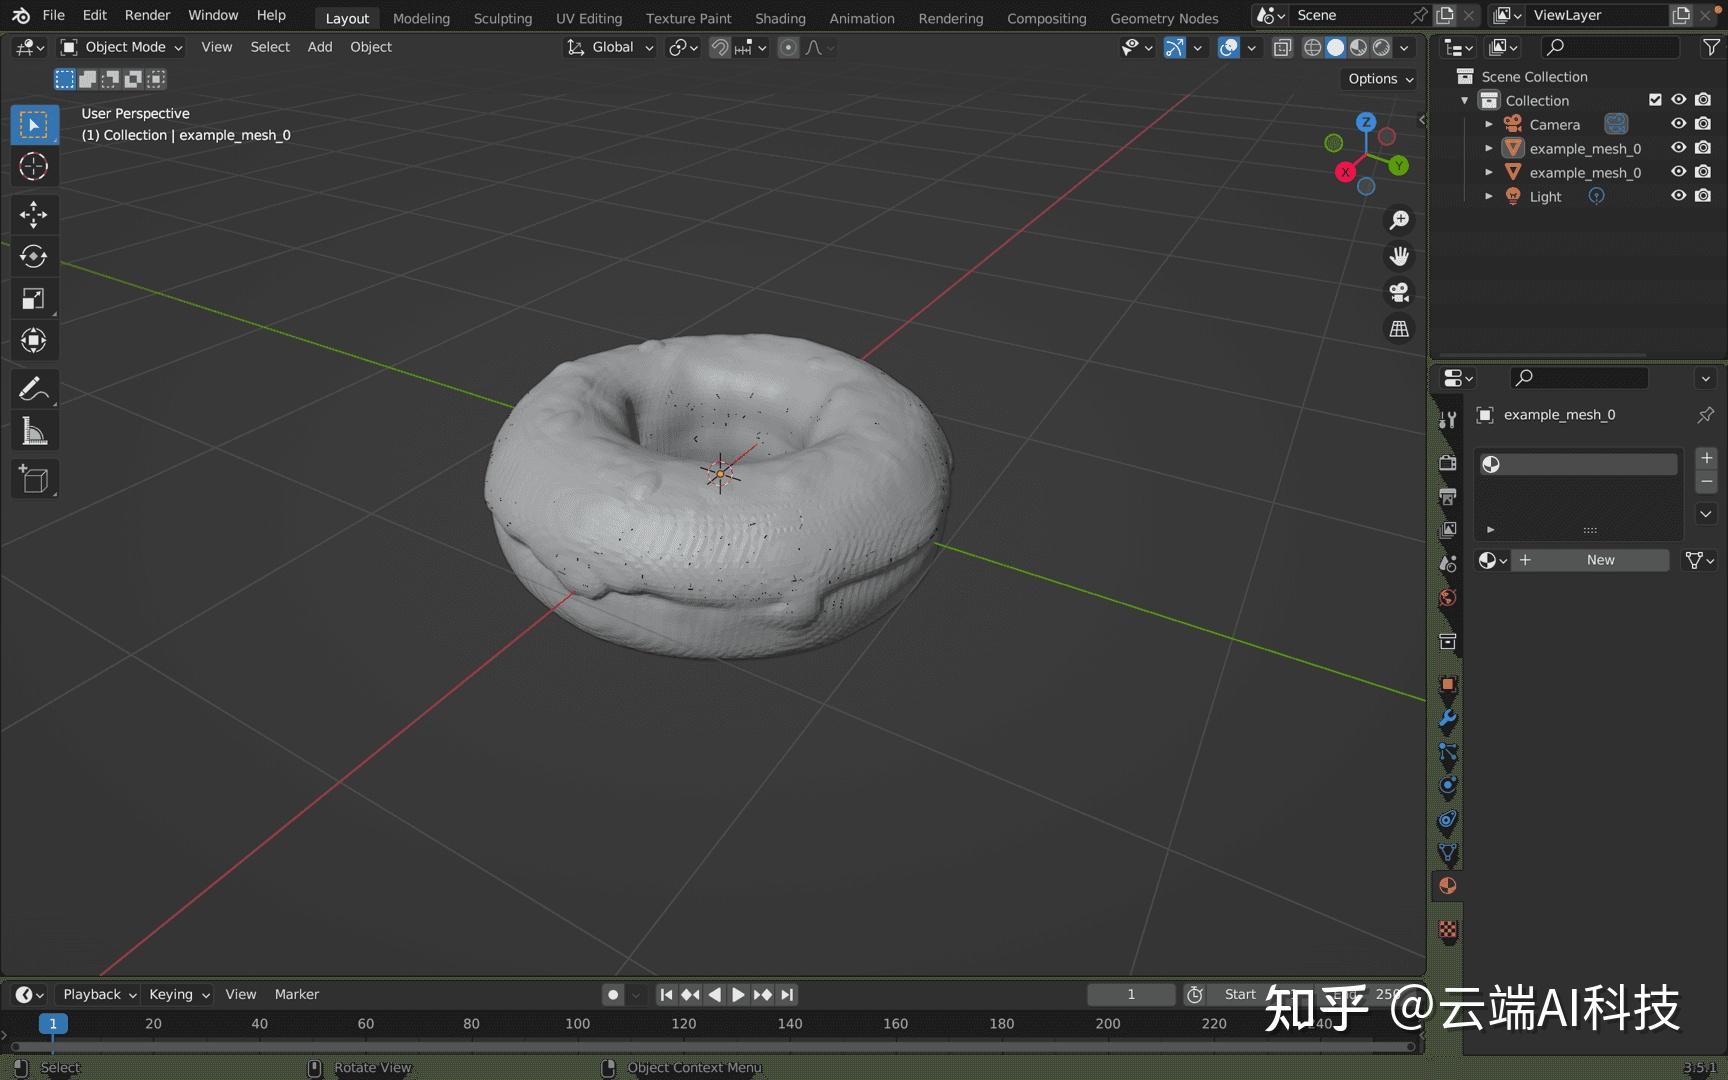Open the Texture Properties tab
The width and height of the screenshot is (1728, 1080).
(1447, 930)
